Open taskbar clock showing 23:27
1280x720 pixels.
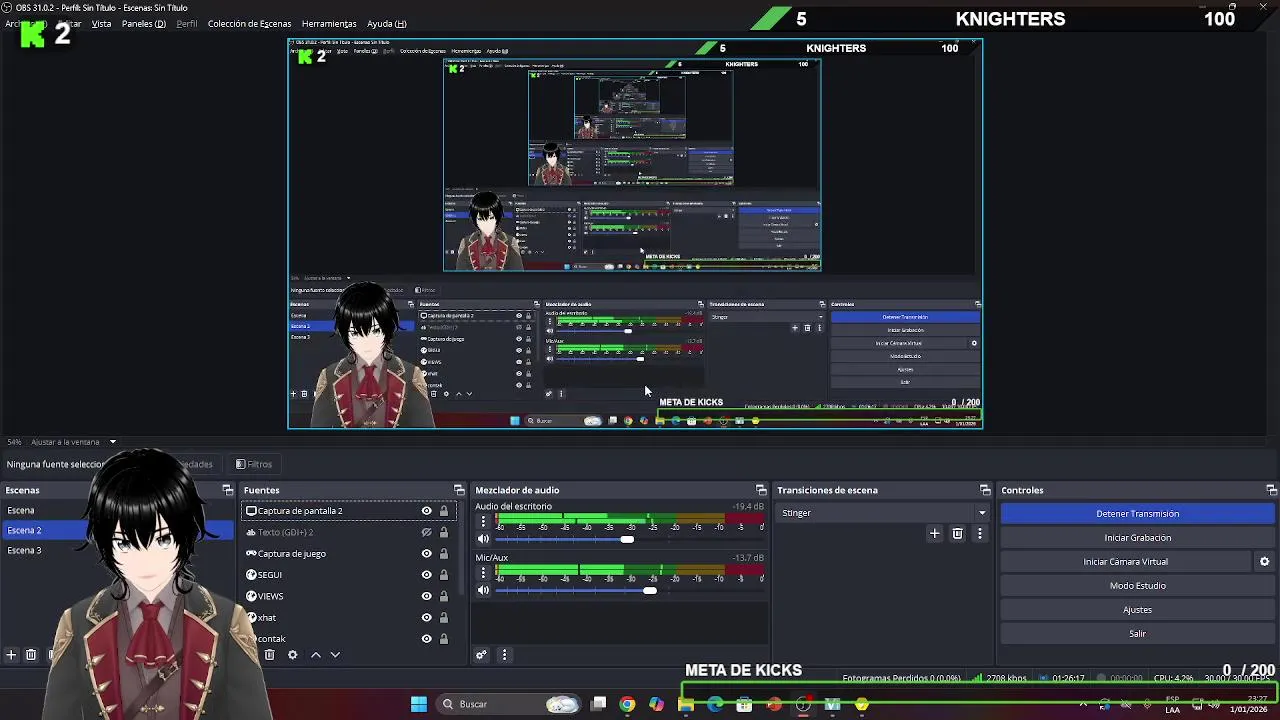tap(1249, 704)
